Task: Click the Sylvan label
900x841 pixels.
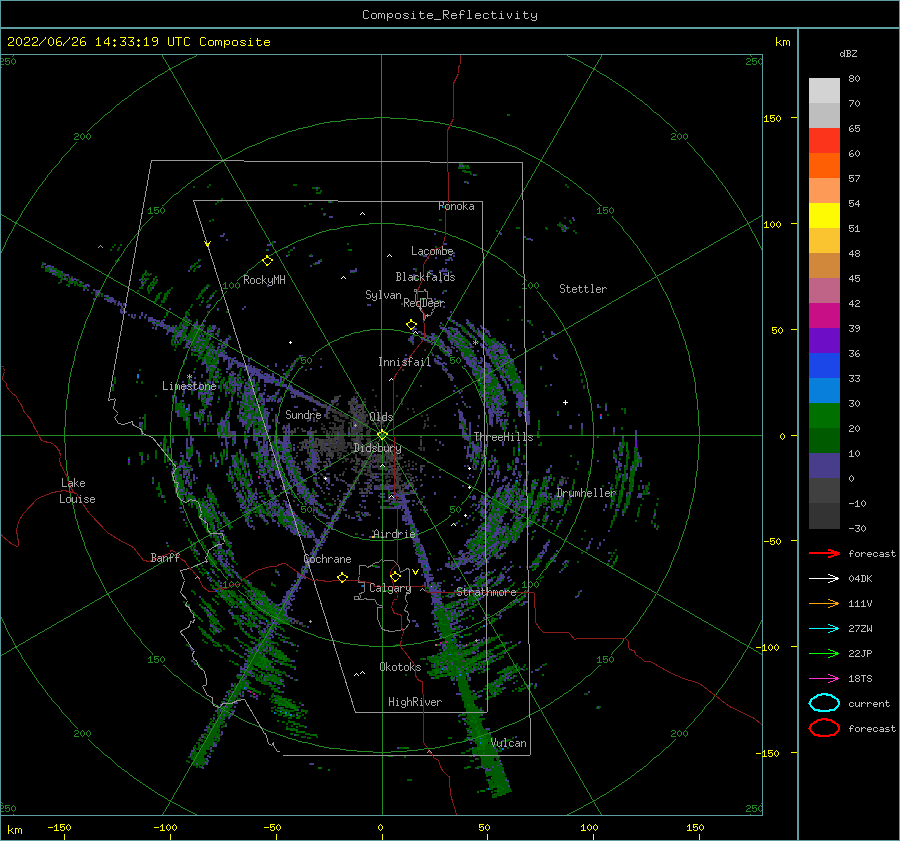Action: click(383, 295)
